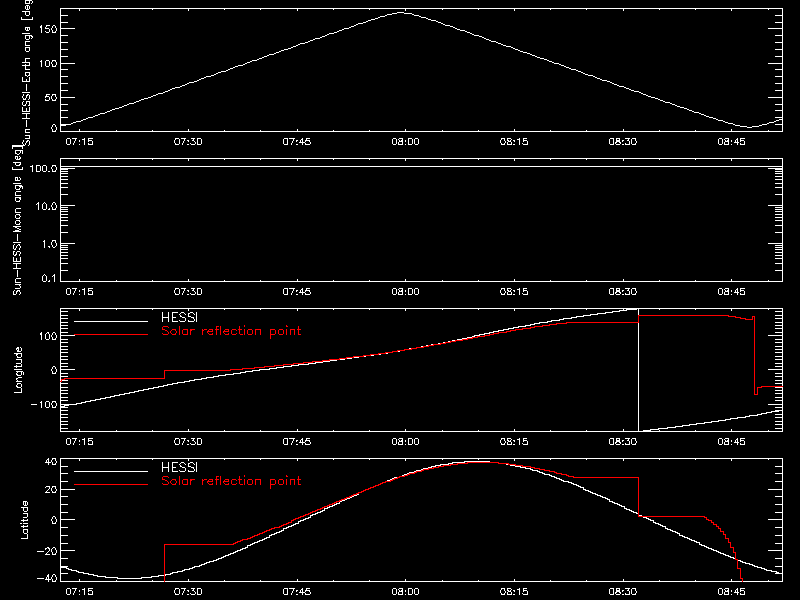This screenshot has width=800, height=600.
Task: Click 07:45 label under Moon angle plot
Action: [x=296, y=291]
